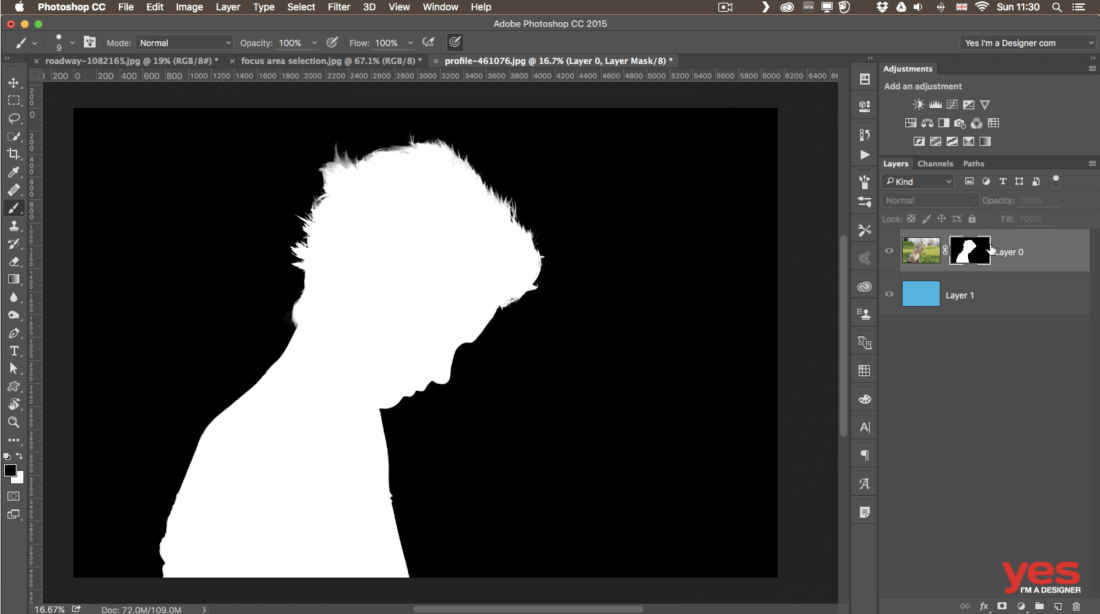This screenshot has width=1100, height=614.
Task: Hide Layer 0 using its eye icon
Action: (x=889, y=252)
